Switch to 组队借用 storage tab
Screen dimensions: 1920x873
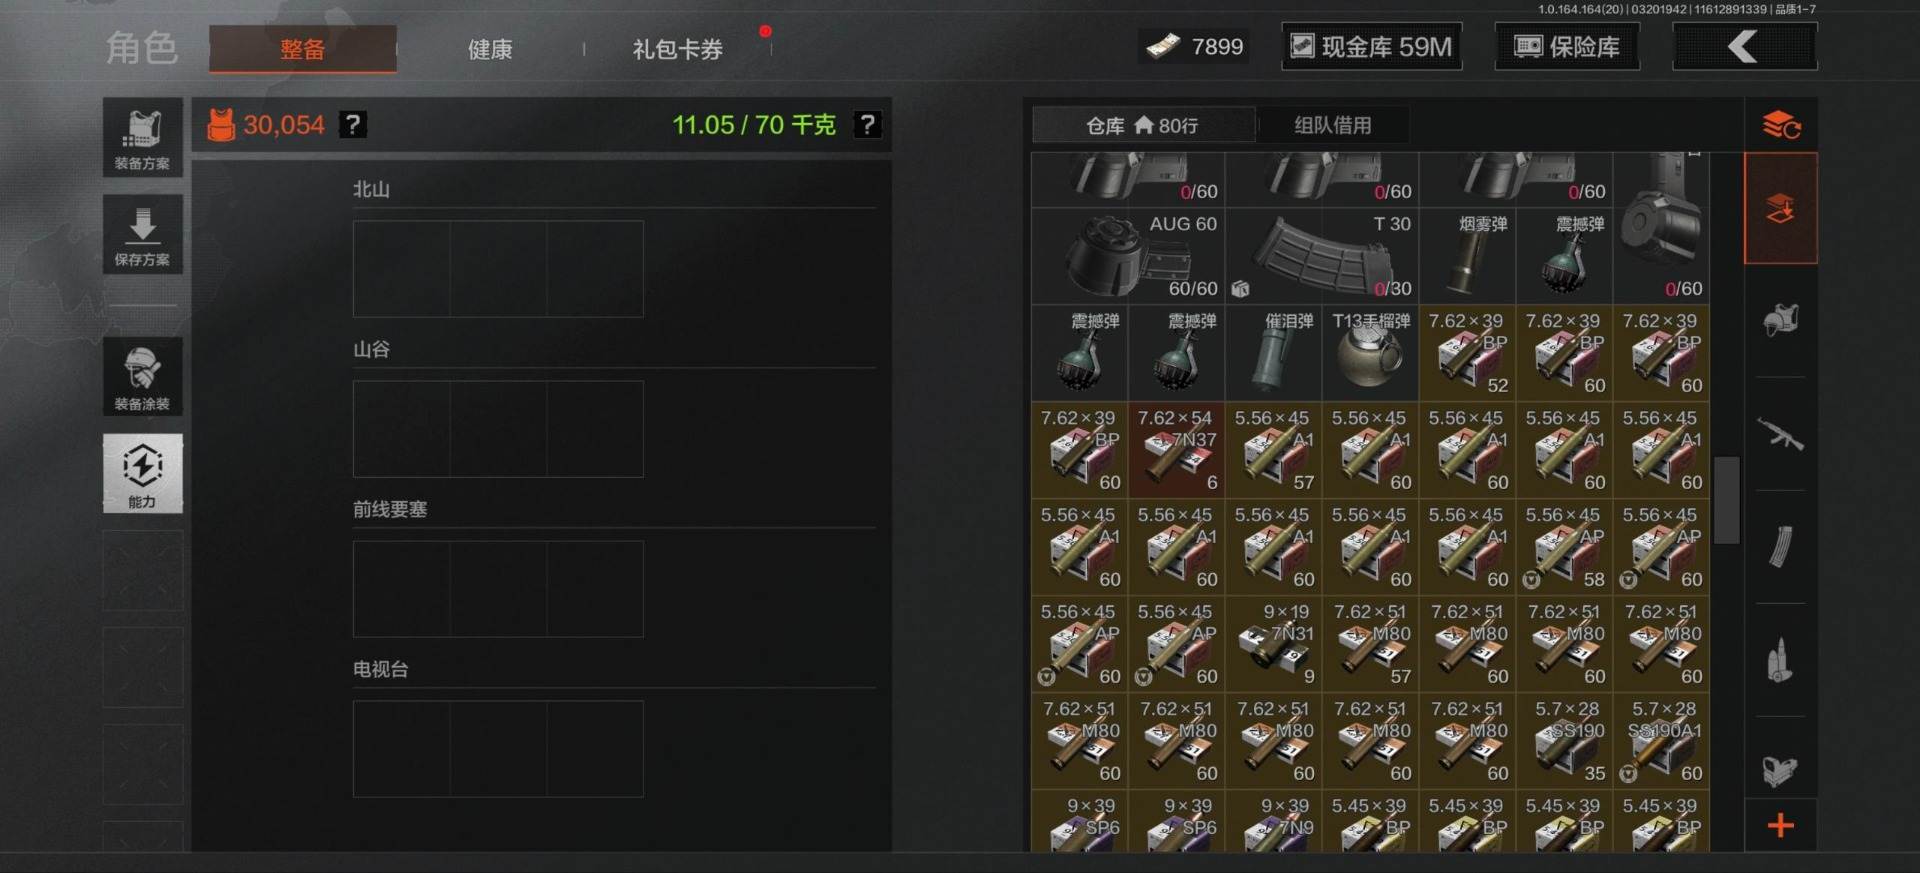[1332, 125]
